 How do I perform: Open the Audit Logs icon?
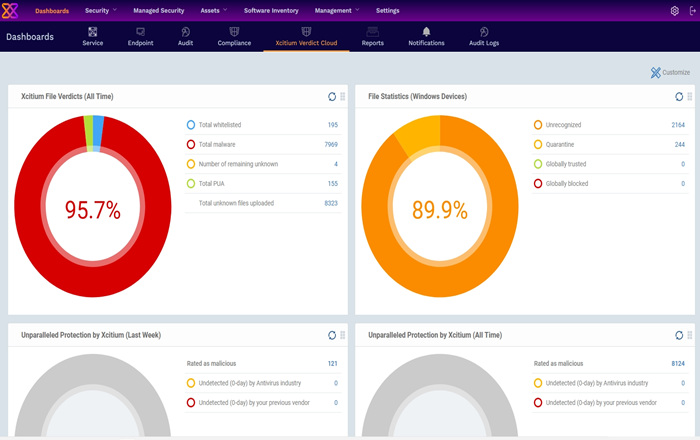(x=484, y=32)
